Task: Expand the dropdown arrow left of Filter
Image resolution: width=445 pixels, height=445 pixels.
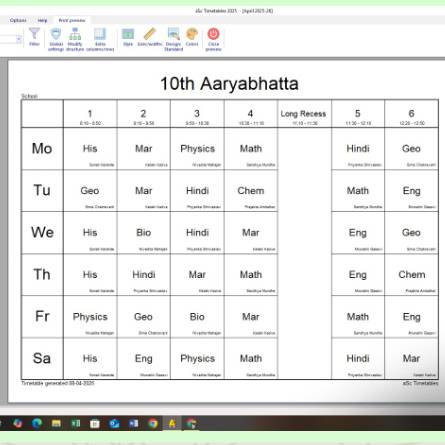Action: click(x=19, y=39)
